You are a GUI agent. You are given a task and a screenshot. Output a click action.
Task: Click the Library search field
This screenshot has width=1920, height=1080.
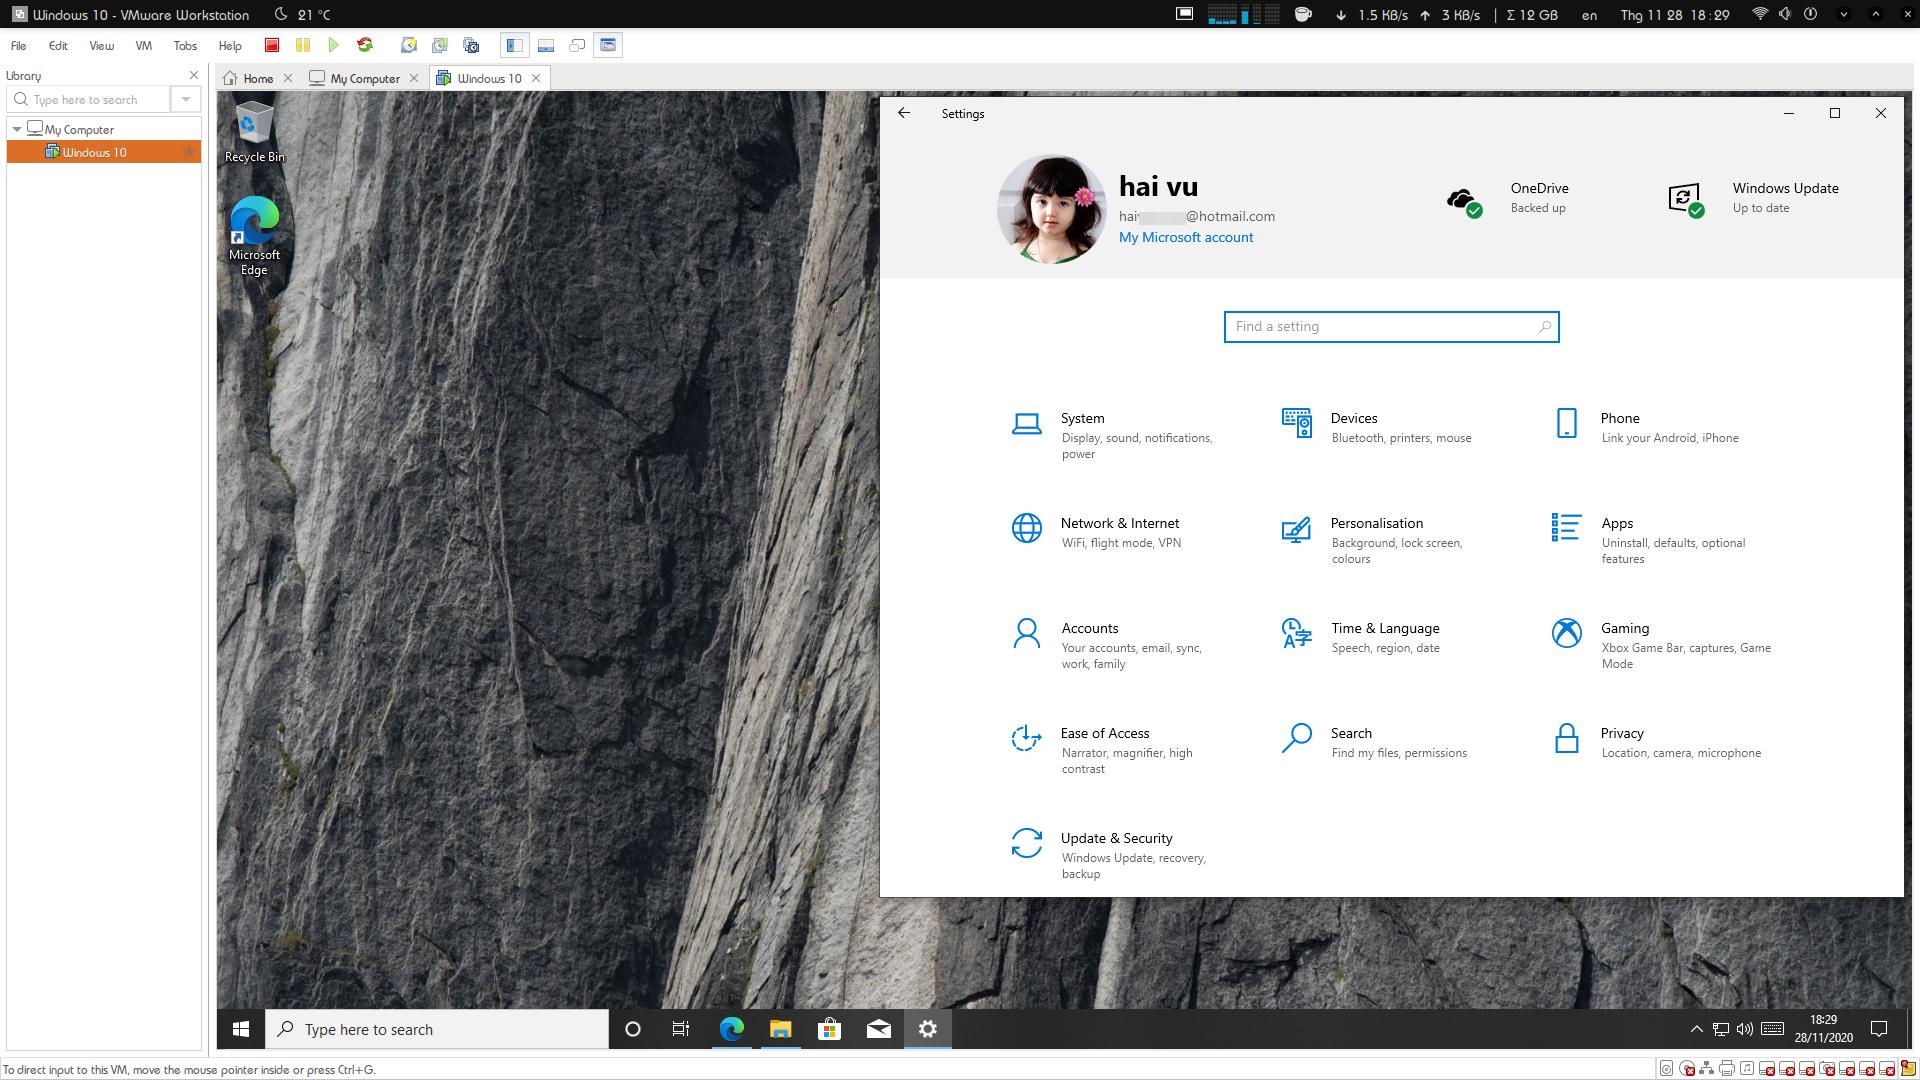(x=88, y=99)
